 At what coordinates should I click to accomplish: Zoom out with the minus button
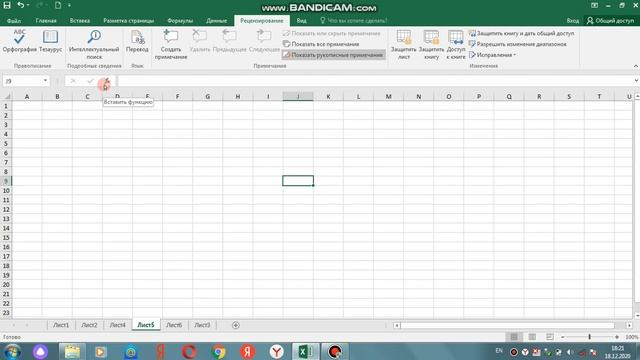(562, 337)
